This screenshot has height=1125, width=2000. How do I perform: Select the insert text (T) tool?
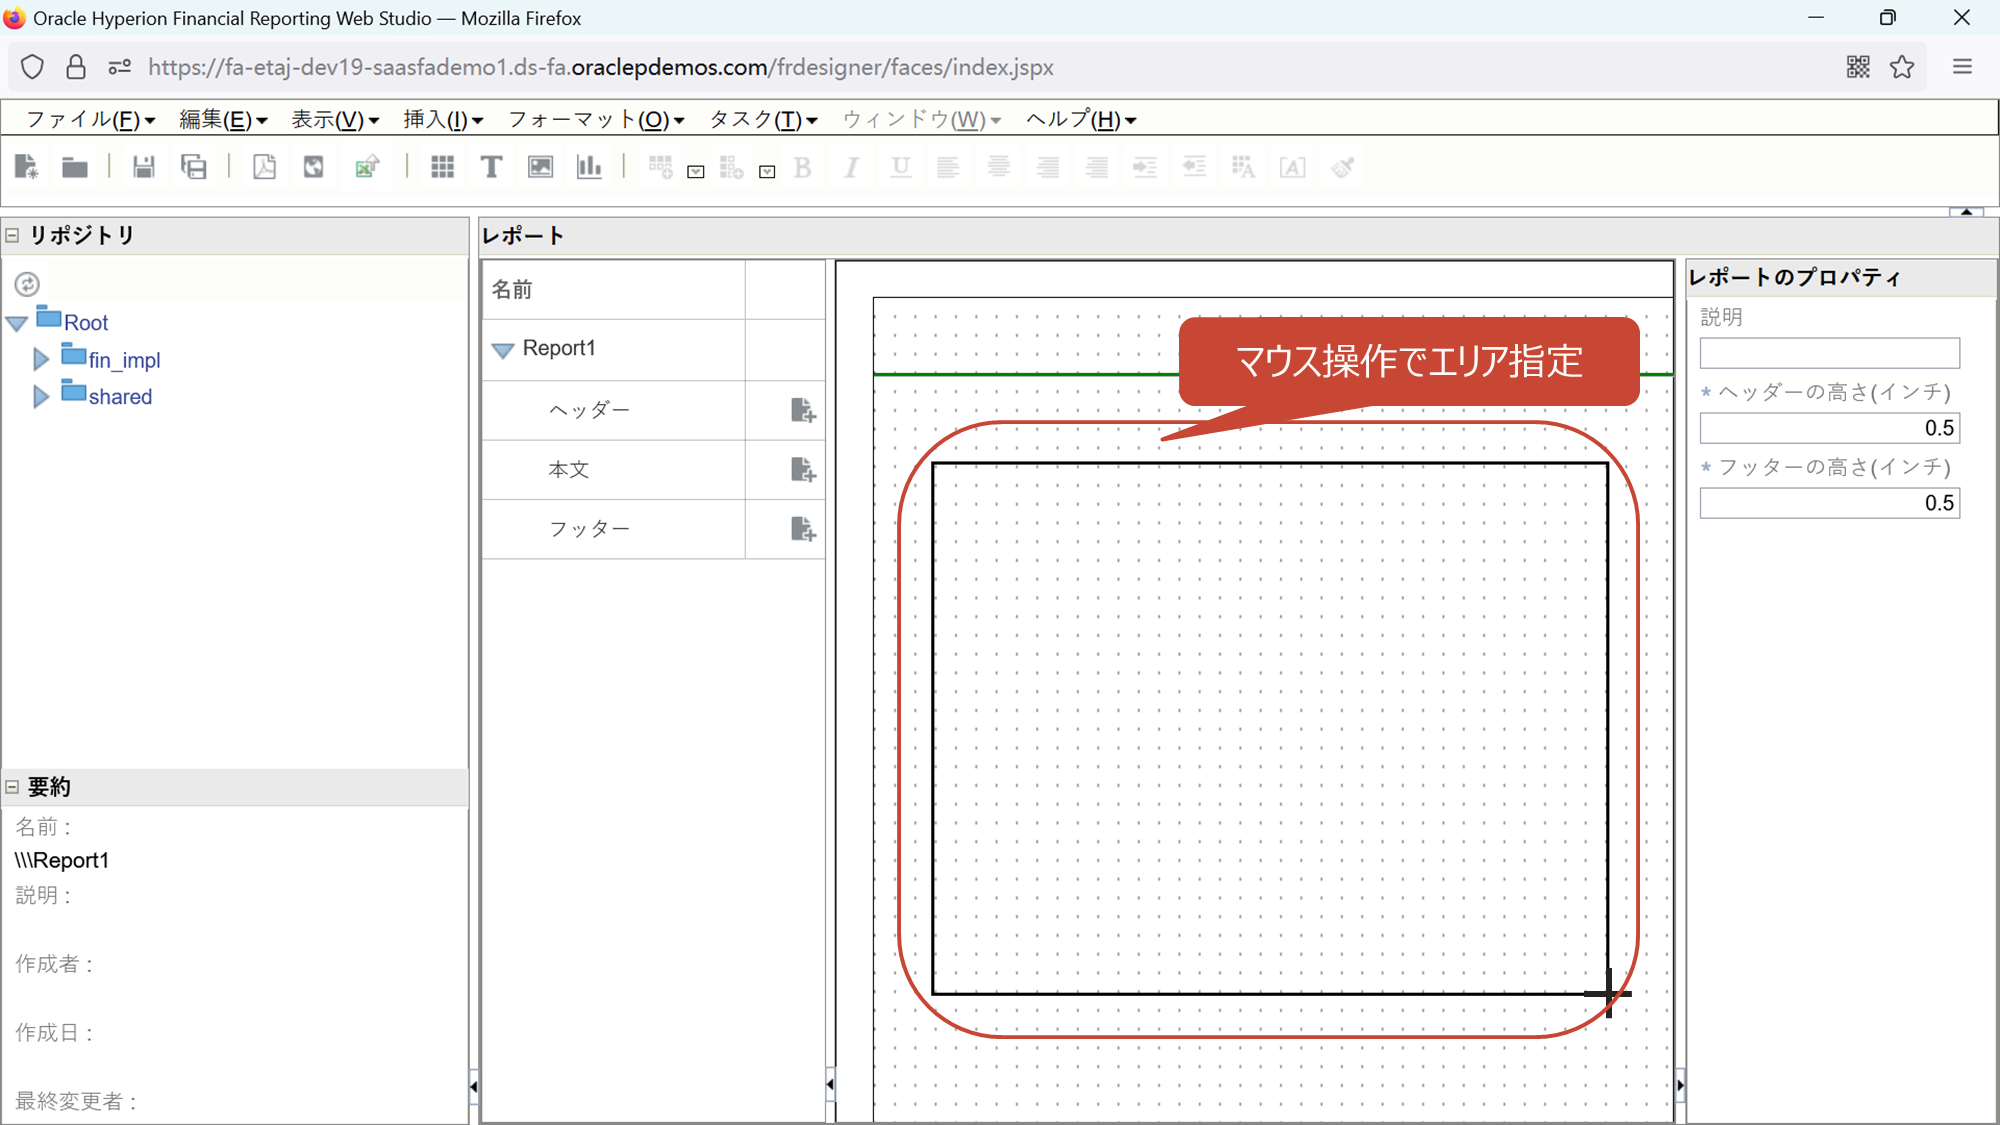coord(491,167)
